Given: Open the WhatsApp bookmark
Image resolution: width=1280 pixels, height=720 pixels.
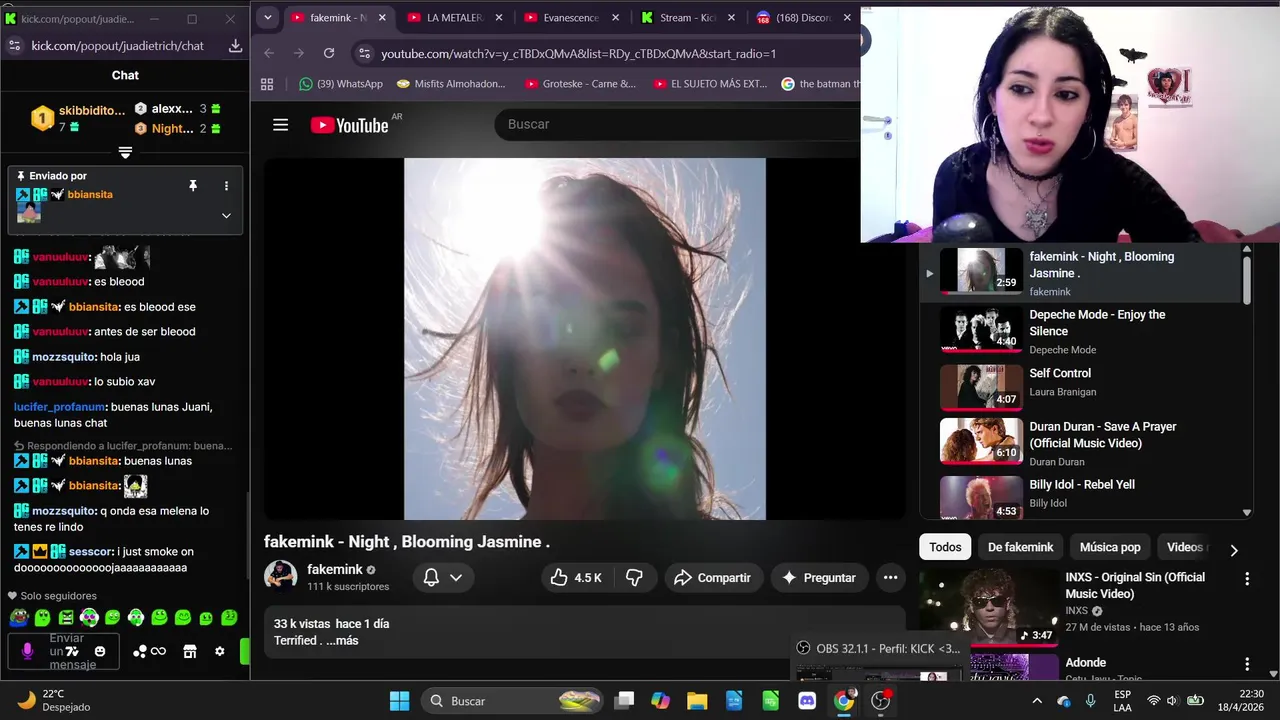Looking at the screenshot, I should (x=341, y=84).
